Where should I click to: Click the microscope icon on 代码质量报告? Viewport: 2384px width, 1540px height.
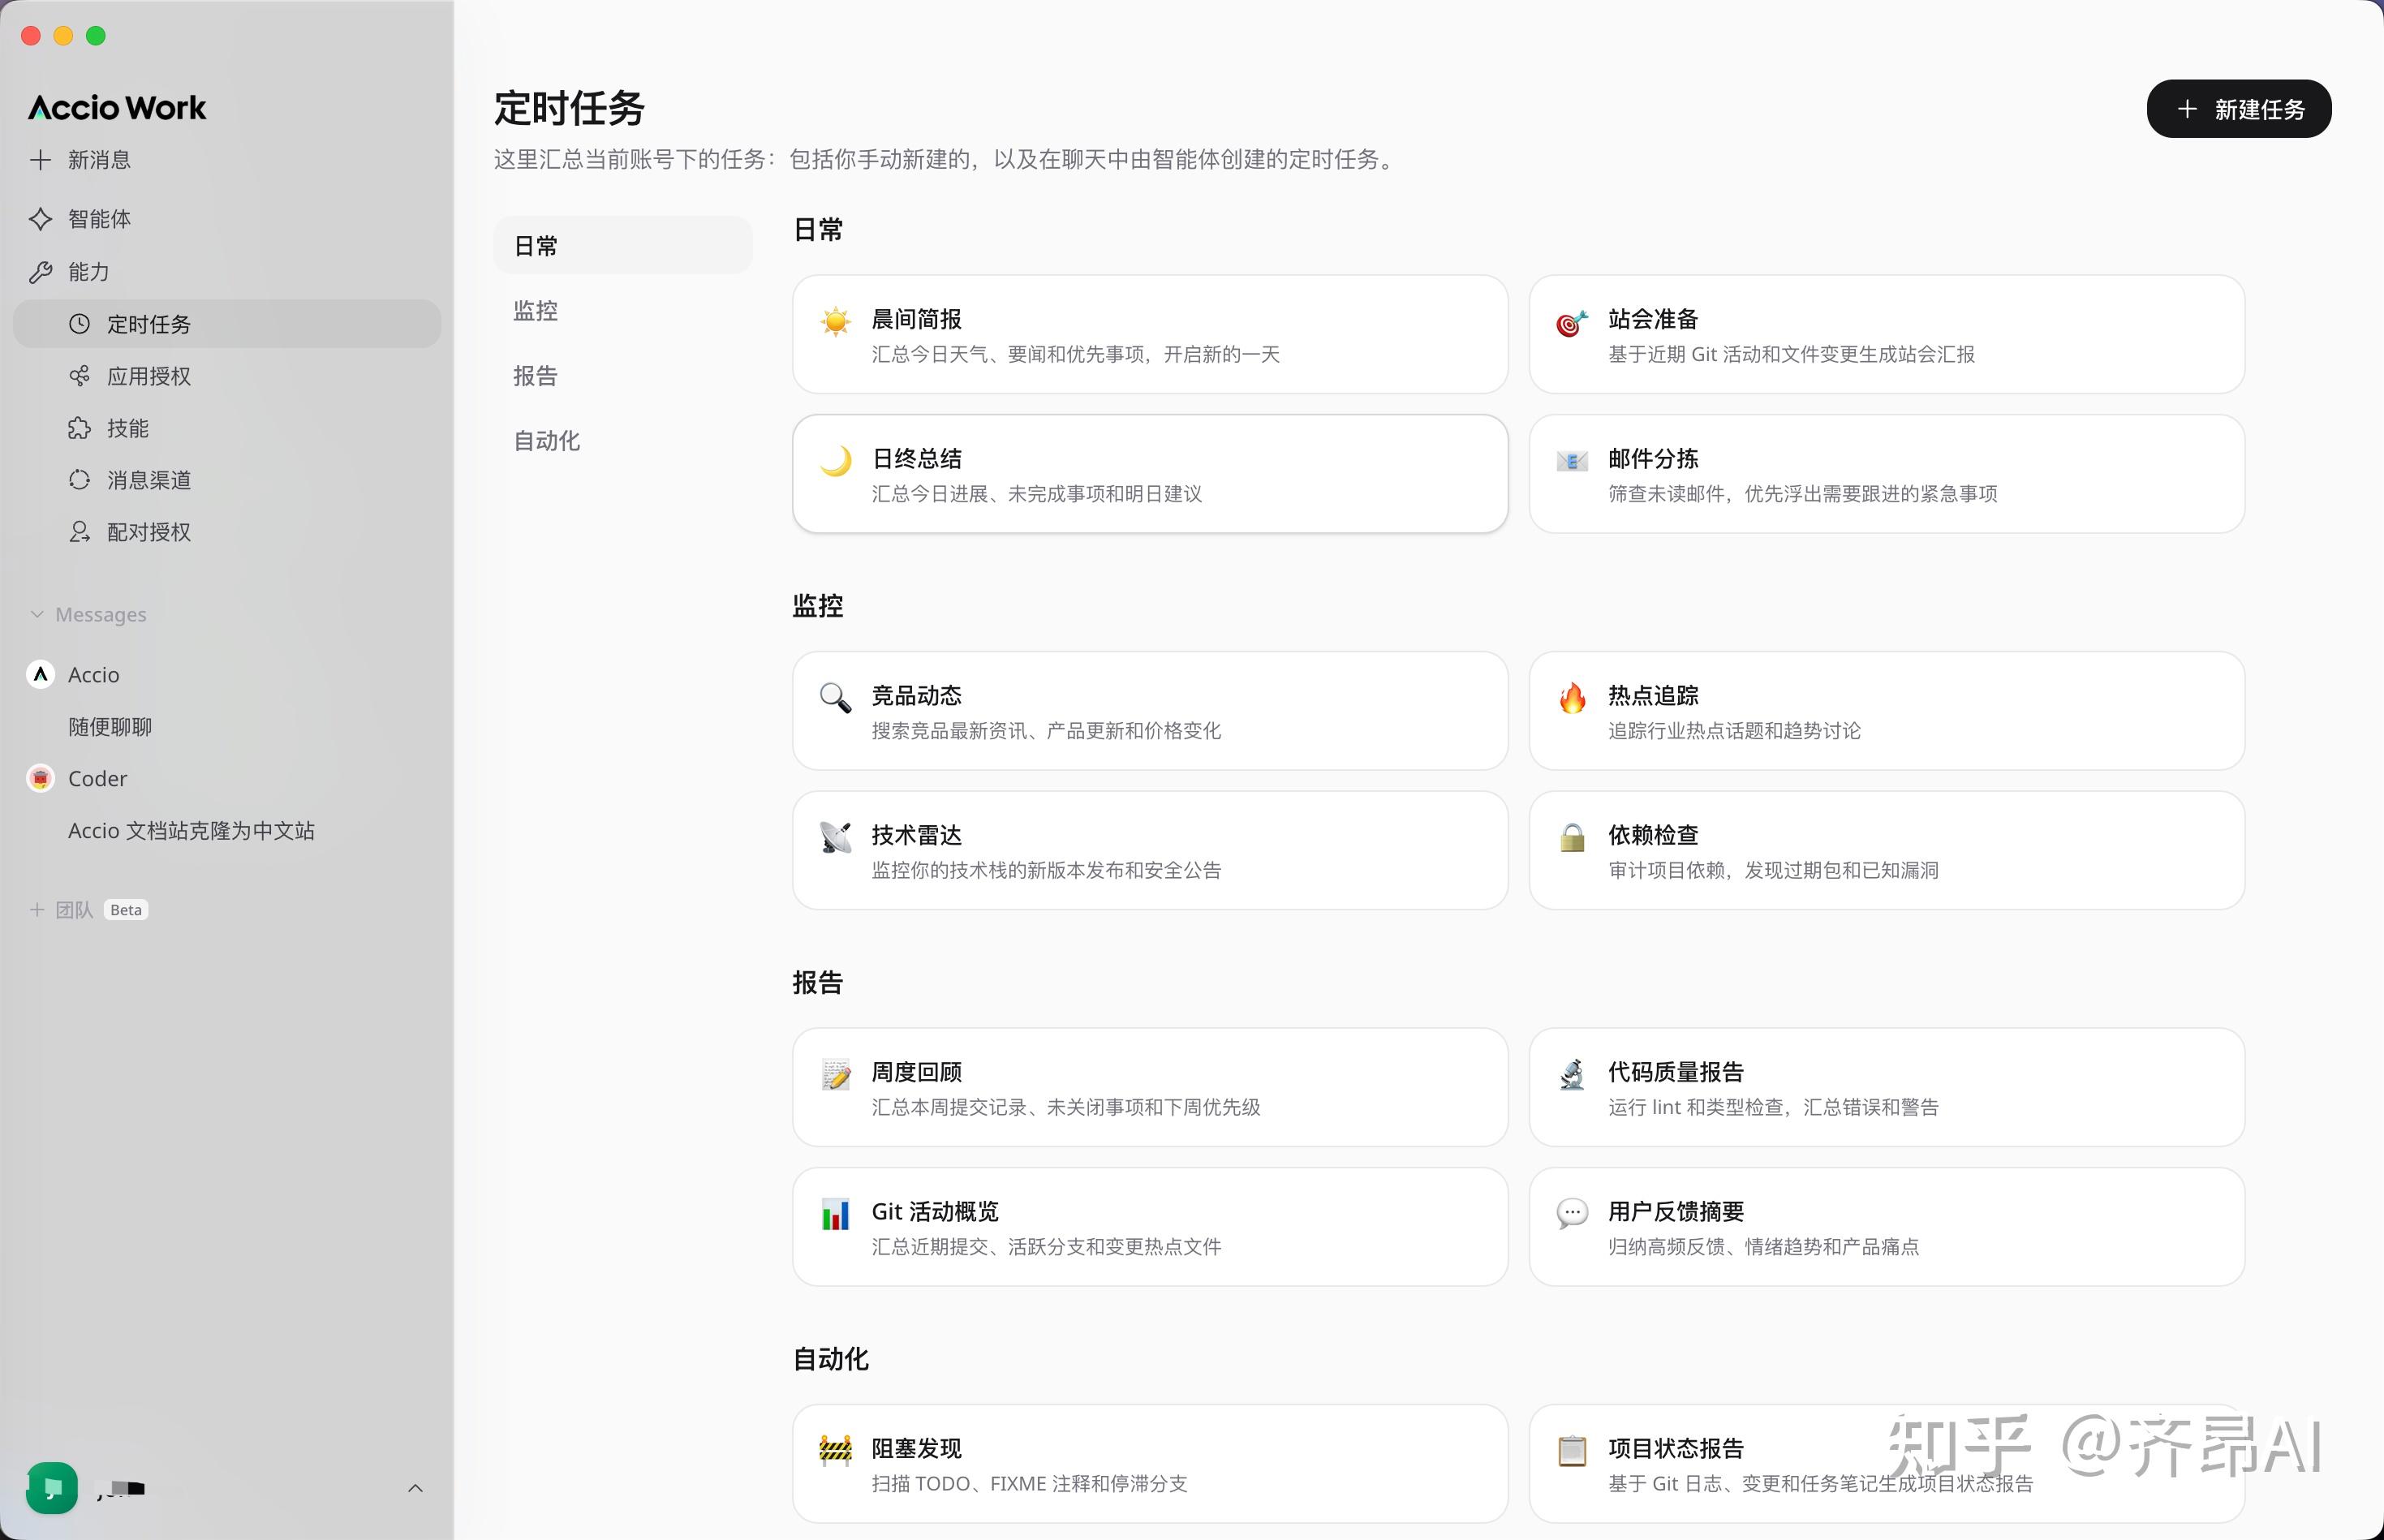coord(1572,1074)
